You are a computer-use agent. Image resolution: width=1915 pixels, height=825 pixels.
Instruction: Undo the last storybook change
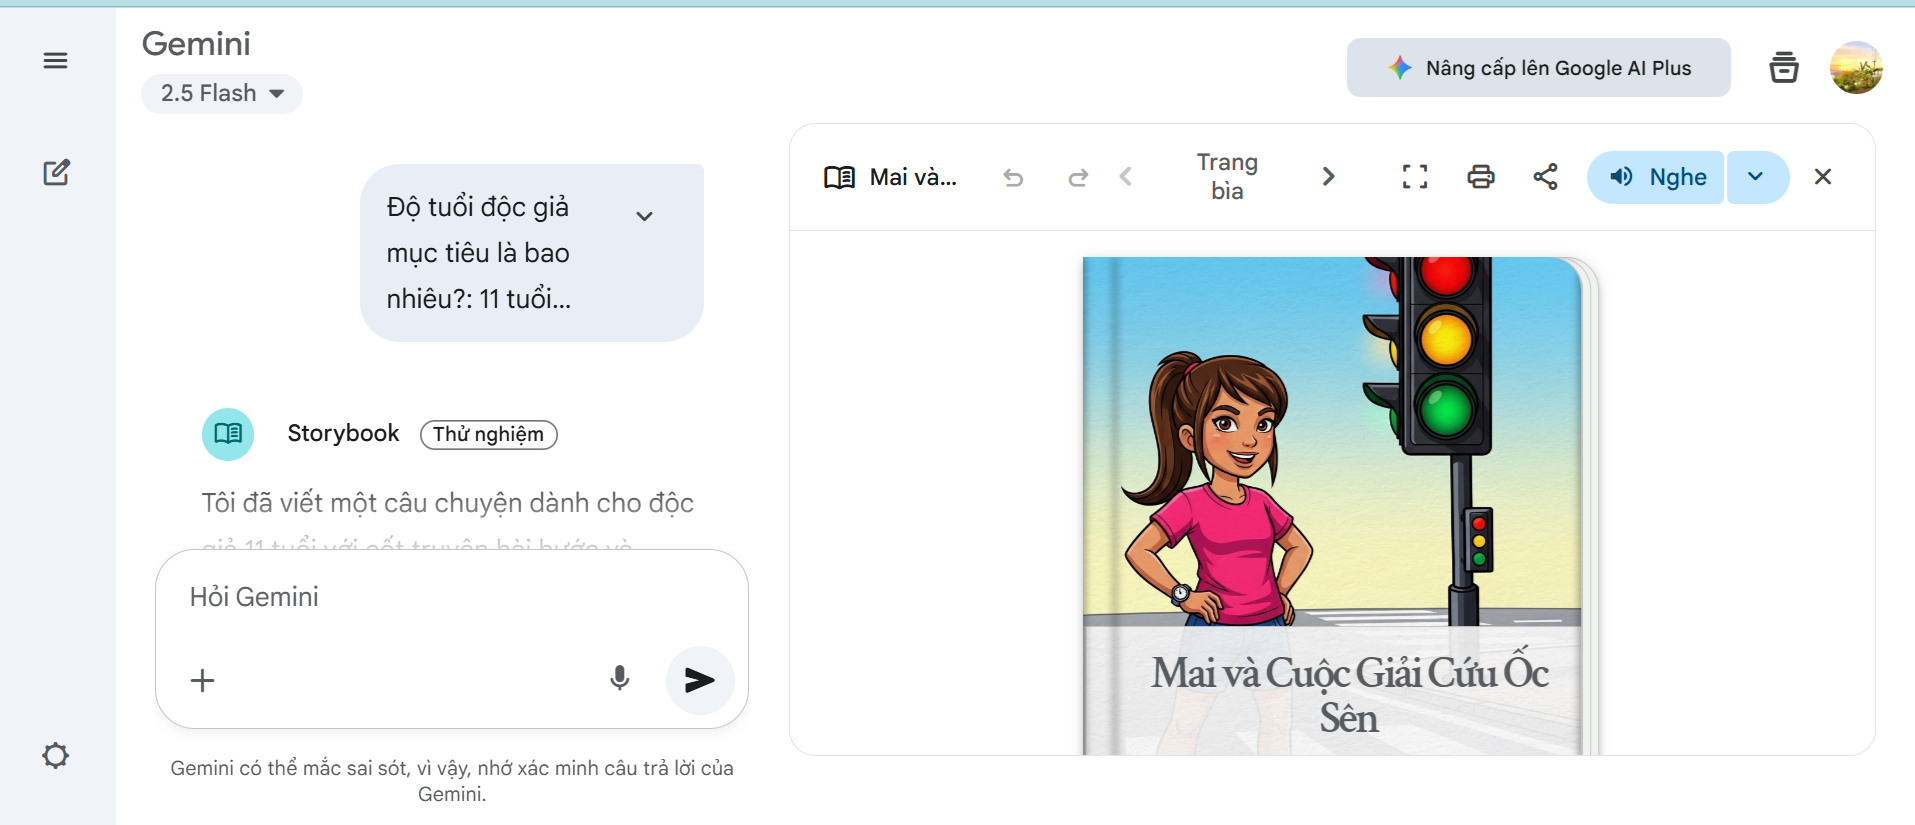[1013, 178]
